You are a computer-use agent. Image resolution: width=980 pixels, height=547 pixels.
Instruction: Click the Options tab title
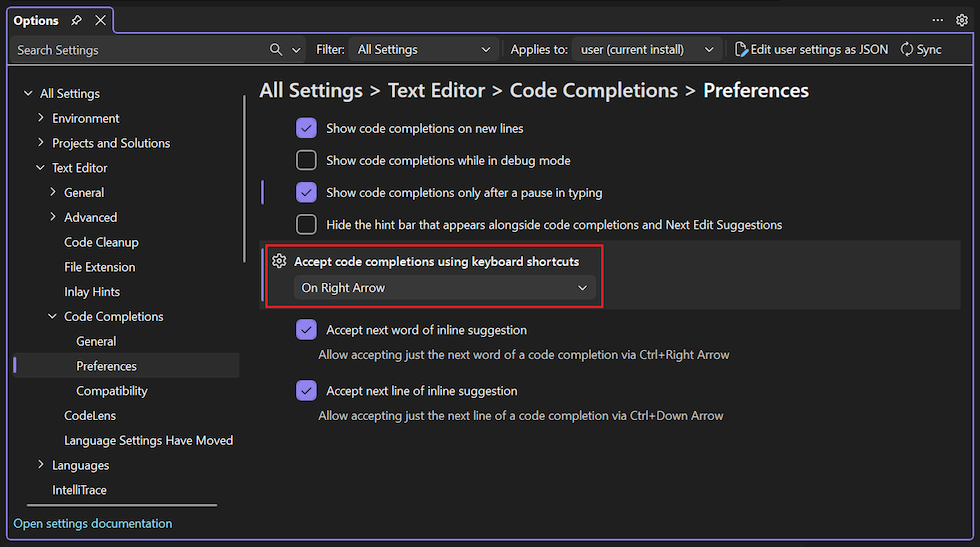click(36, 20)
